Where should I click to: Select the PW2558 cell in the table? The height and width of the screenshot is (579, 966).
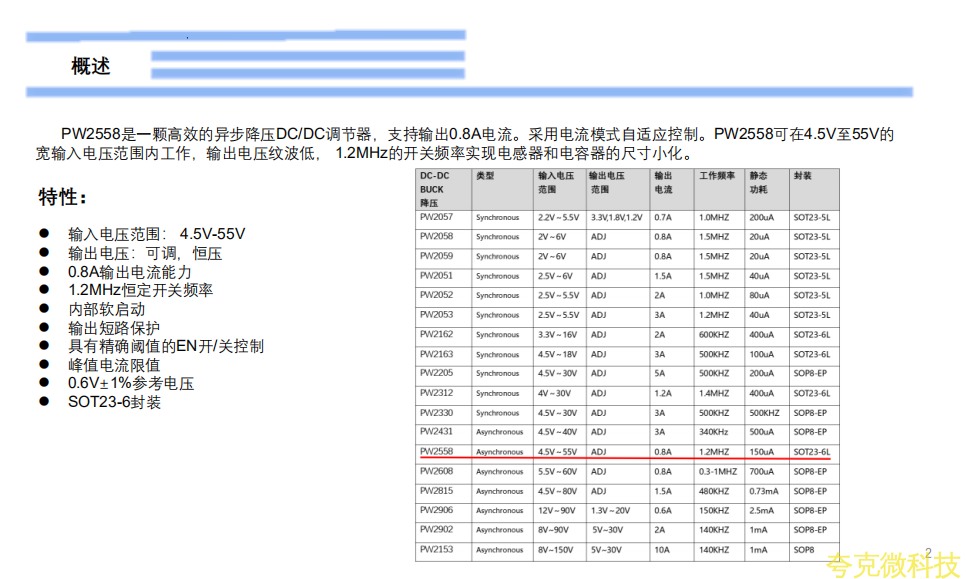pyautogui.click(x=436, y=452)
